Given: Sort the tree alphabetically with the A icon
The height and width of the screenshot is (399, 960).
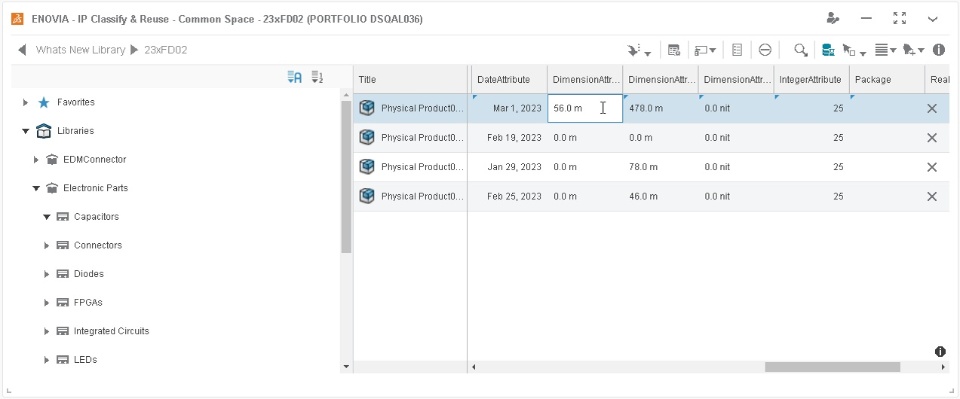Looking at the screenshot, I should pyautogui.click(x=294, y=77).
